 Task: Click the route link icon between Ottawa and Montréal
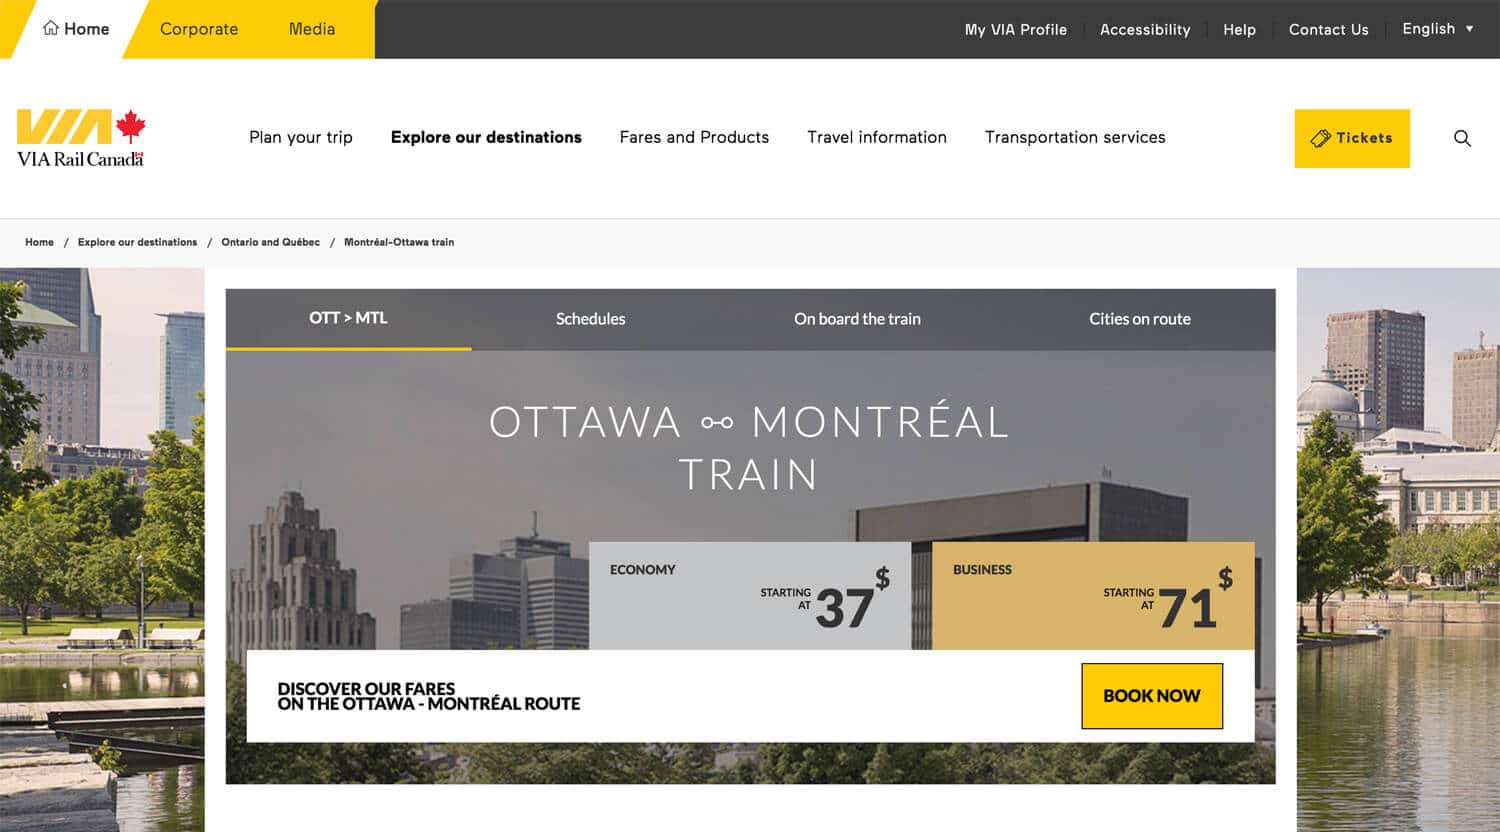coord(717,423)
